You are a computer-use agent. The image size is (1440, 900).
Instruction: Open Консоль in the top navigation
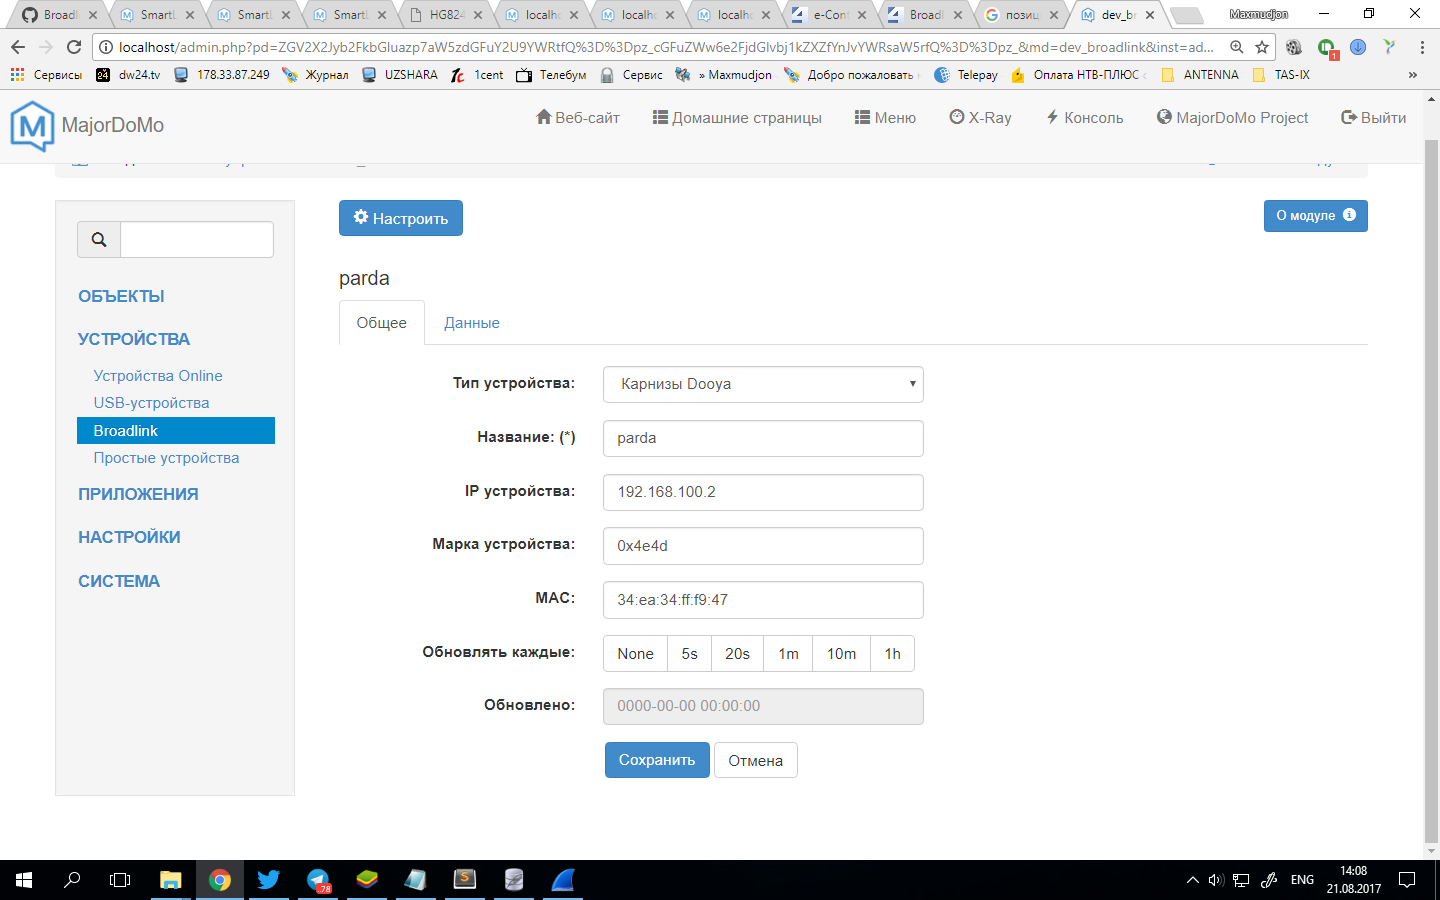pyautogui.click(x=1085, y=118)
